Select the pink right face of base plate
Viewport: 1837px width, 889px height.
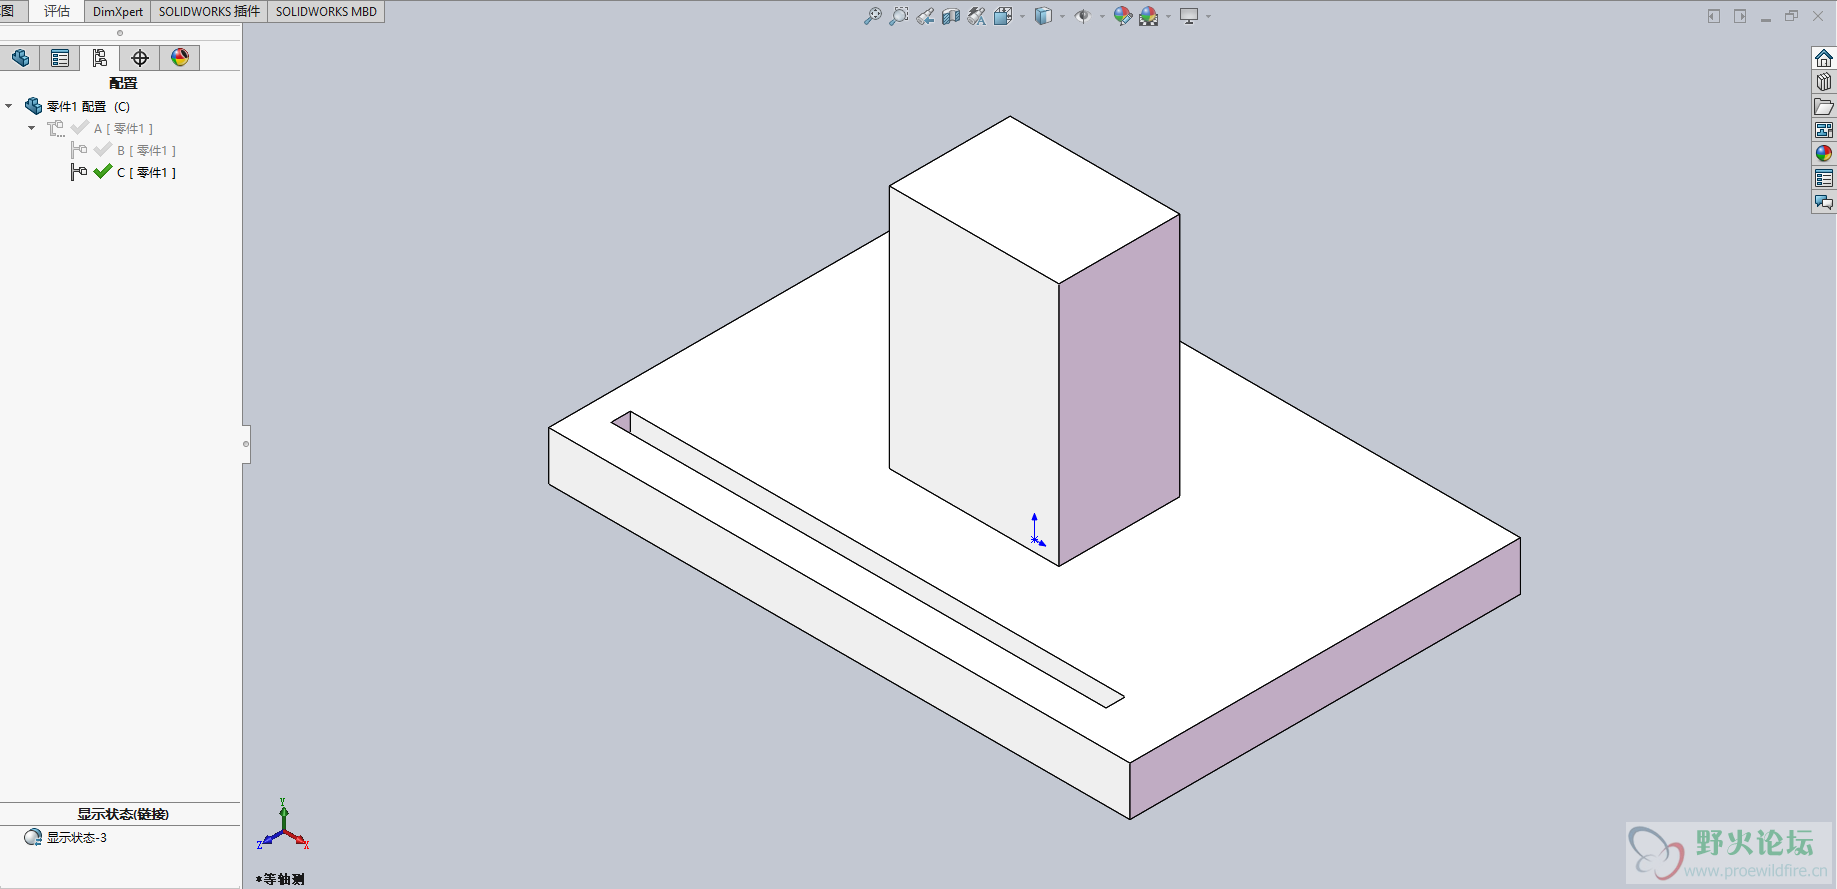(1325, 678)
